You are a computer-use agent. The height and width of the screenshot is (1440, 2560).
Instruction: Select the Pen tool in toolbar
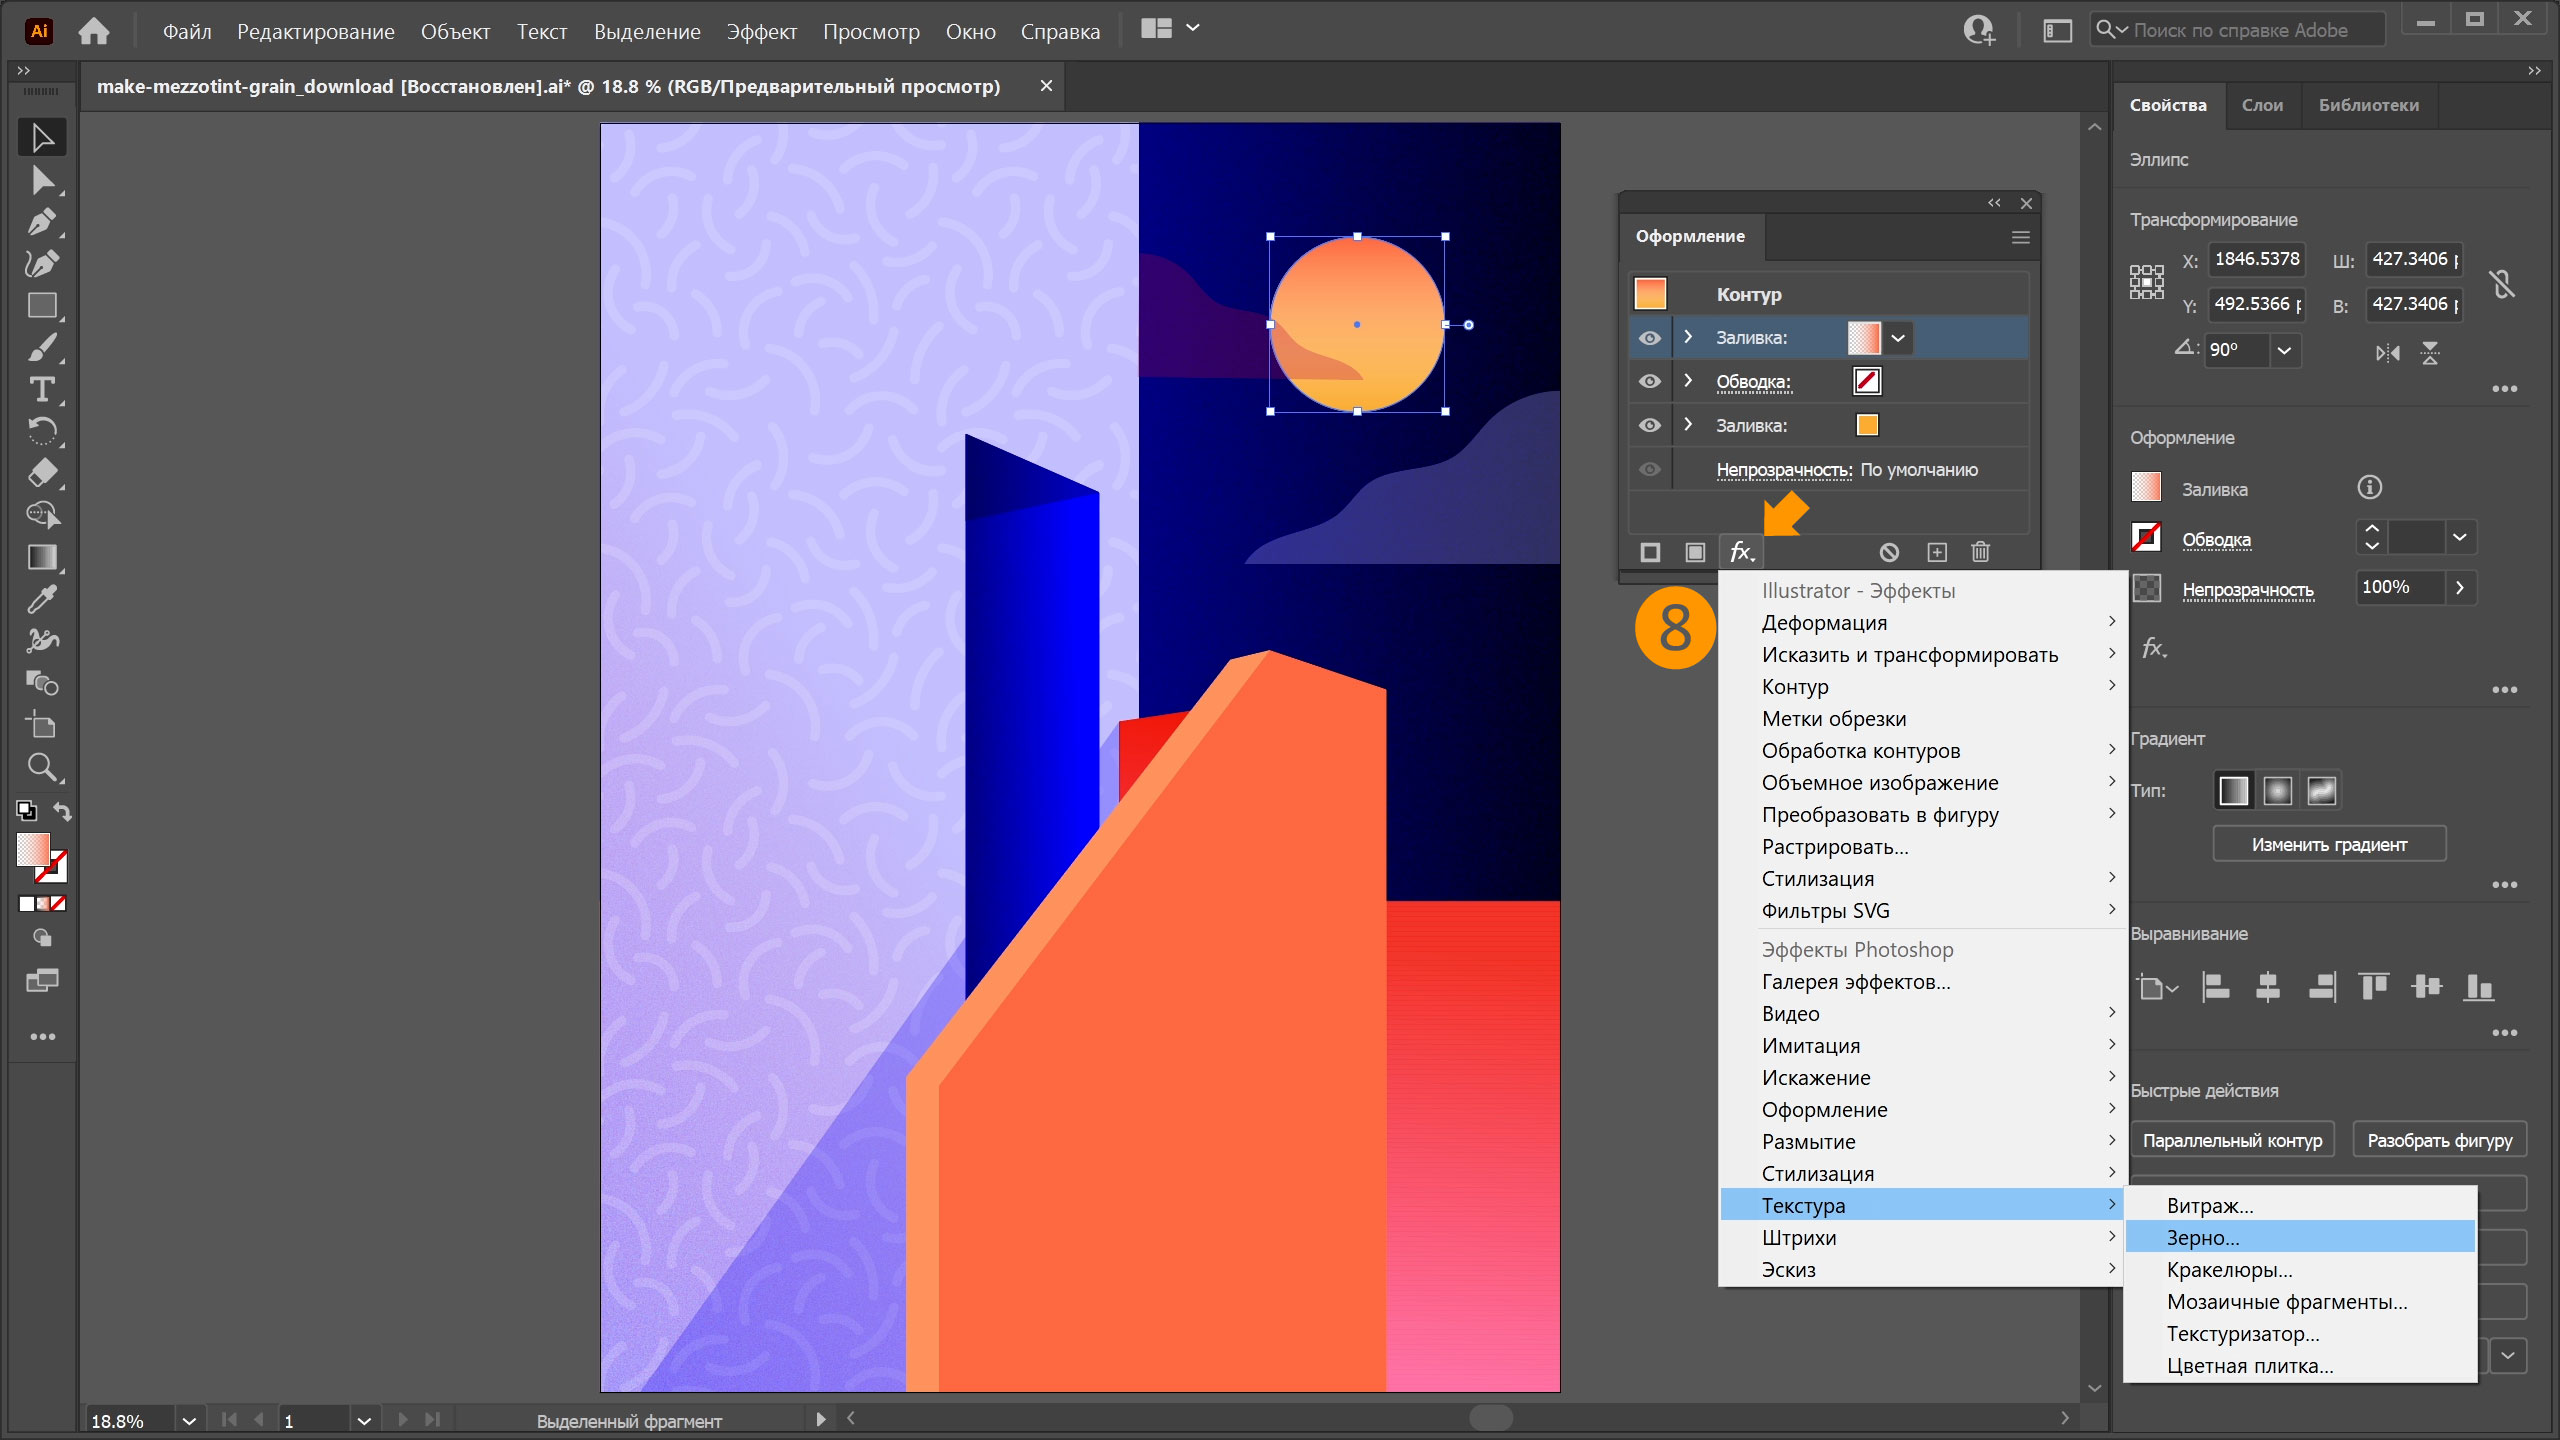(41, 221)
